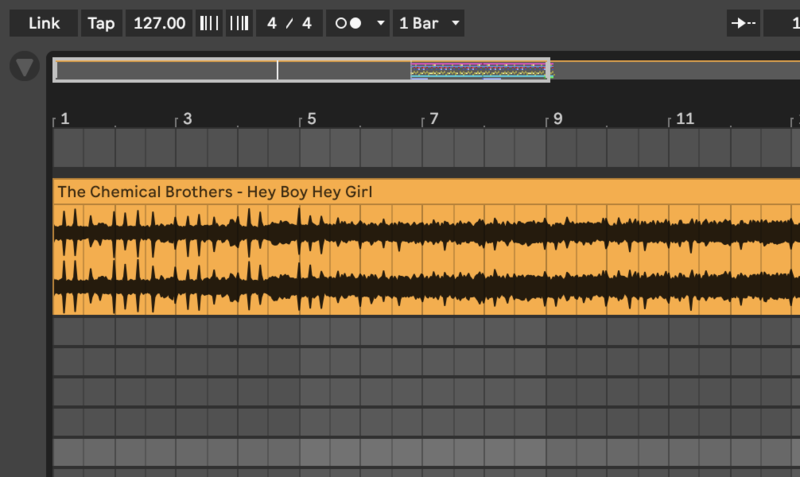Tap tempo with the Tap button
Screen dimensions: 800x477
pos(101,23)
